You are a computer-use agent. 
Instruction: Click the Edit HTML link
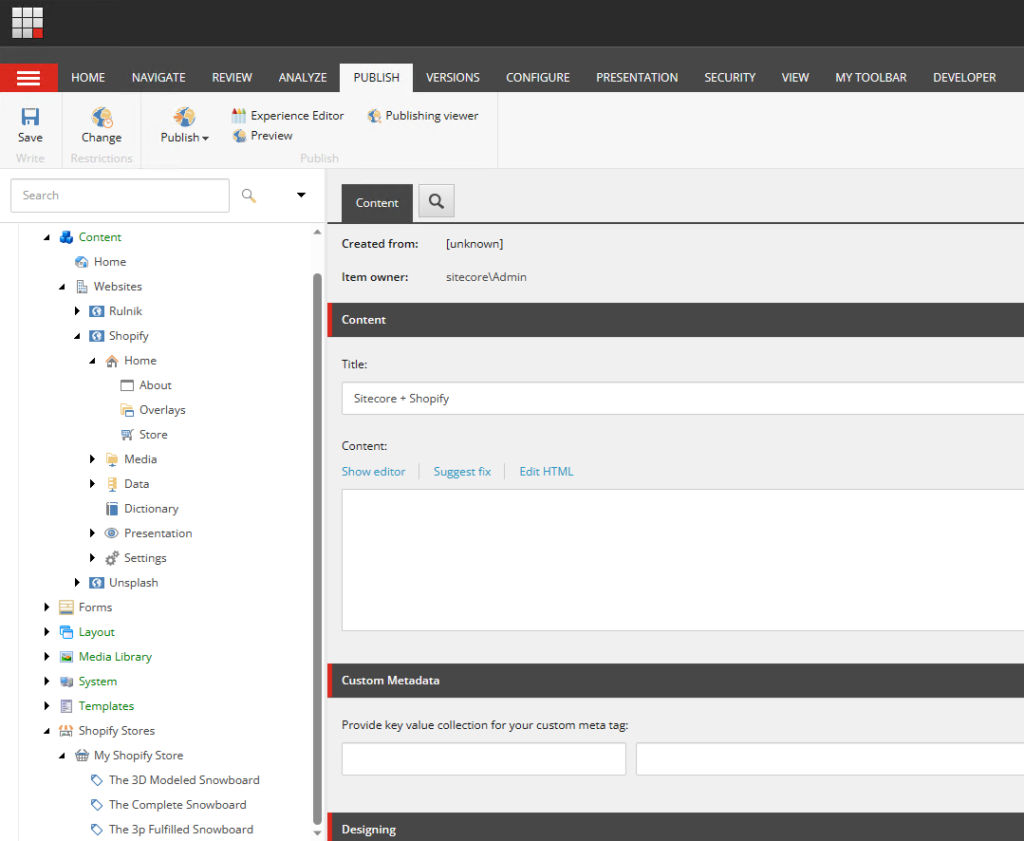click(x=546, y=472)
